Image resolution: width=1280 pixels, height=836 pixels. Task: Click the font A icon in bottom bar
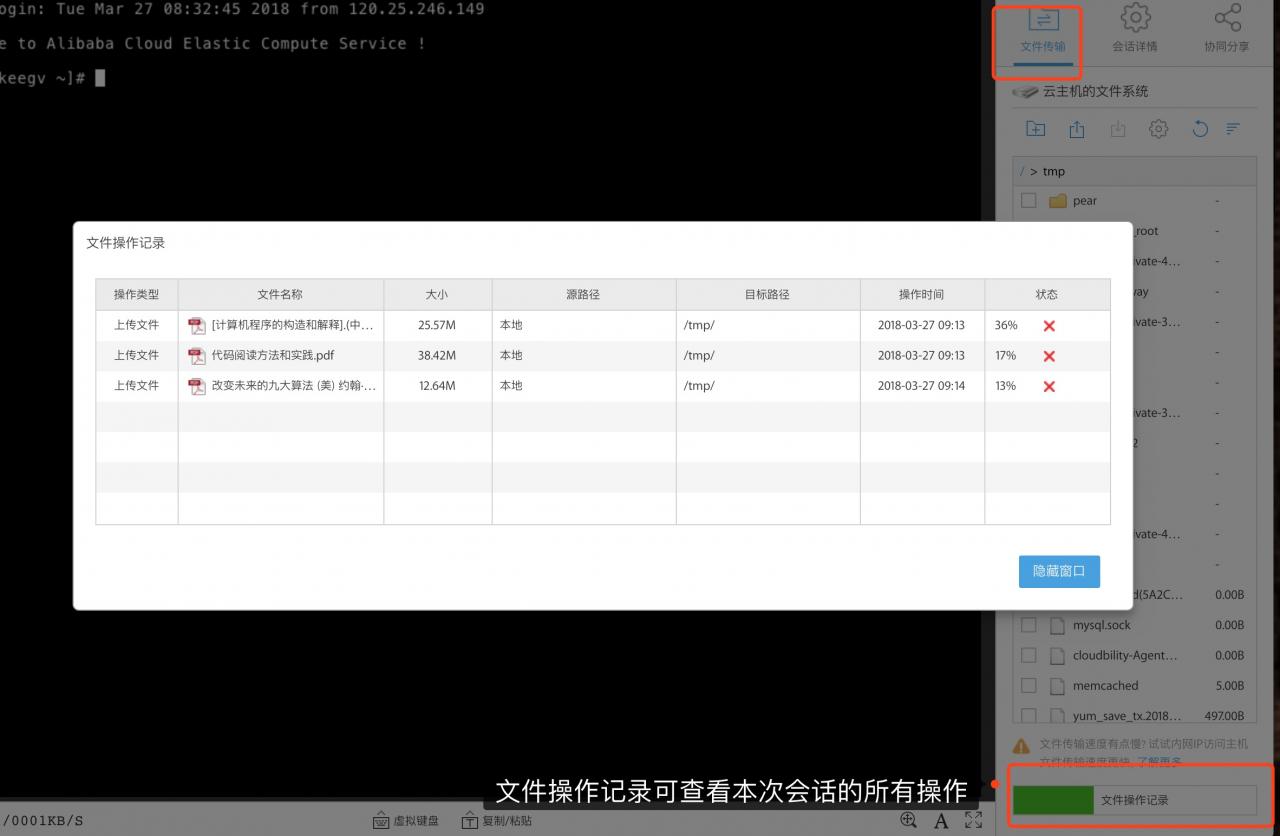(x=941, y=821)
